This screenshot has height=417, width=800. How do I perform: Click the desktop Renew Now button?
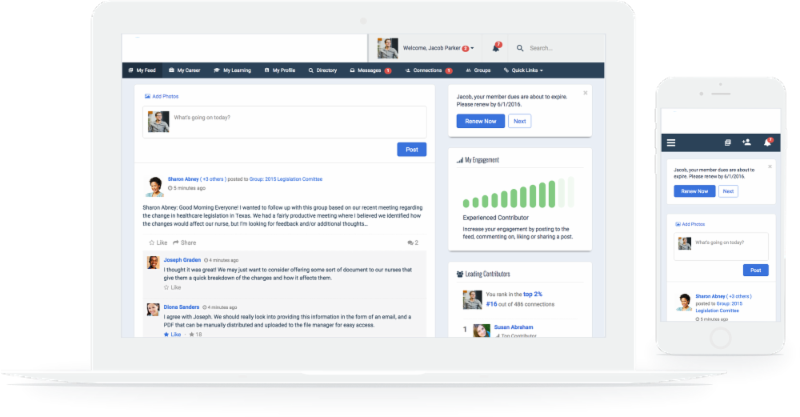[x=480, y=121]
